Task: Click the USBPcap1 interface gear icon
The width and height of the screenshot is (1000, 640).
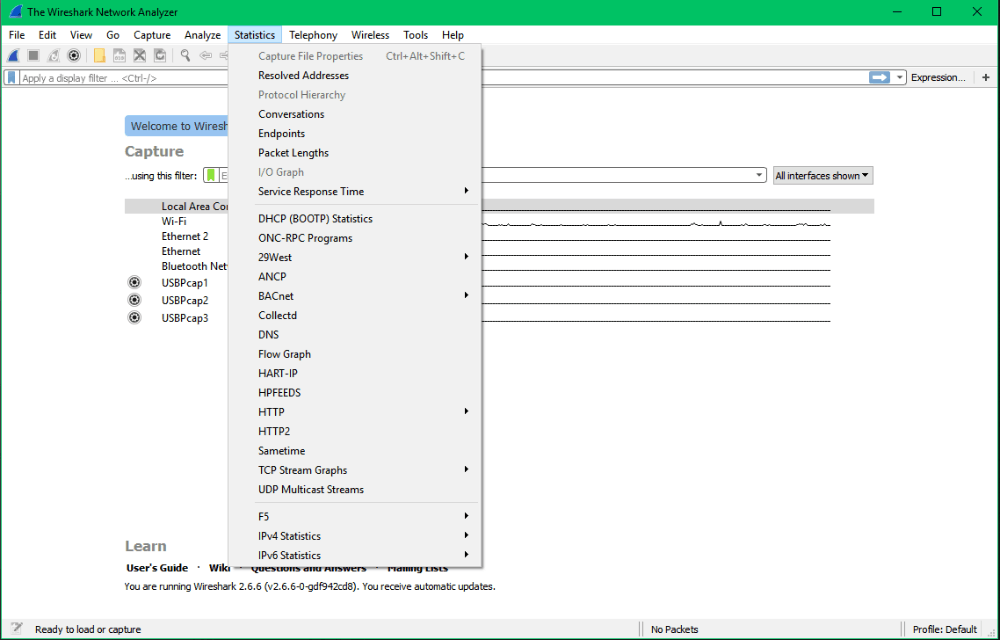Action: point(134,282)
